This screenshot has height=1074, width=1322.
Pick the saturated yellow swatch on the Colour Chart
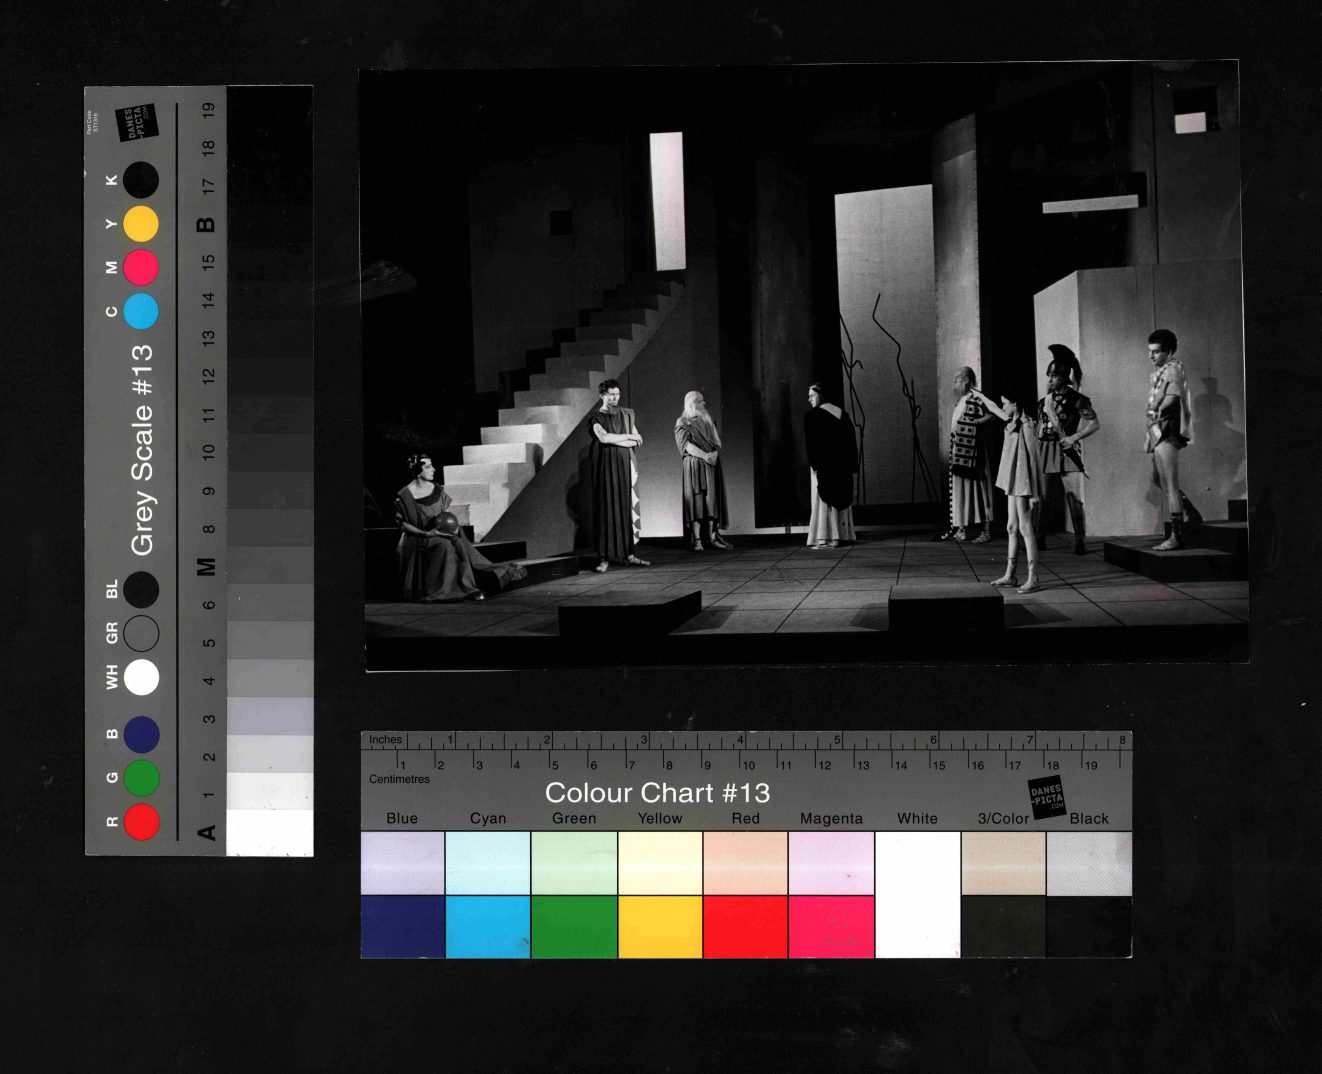660,926
